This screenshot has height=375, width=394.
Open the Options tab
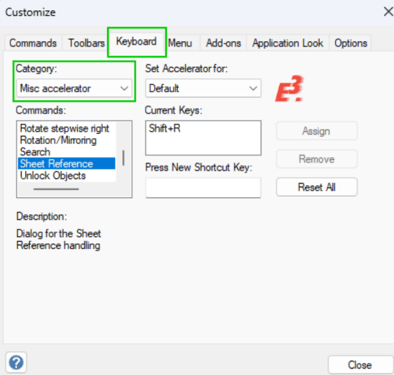coord(351,43)
